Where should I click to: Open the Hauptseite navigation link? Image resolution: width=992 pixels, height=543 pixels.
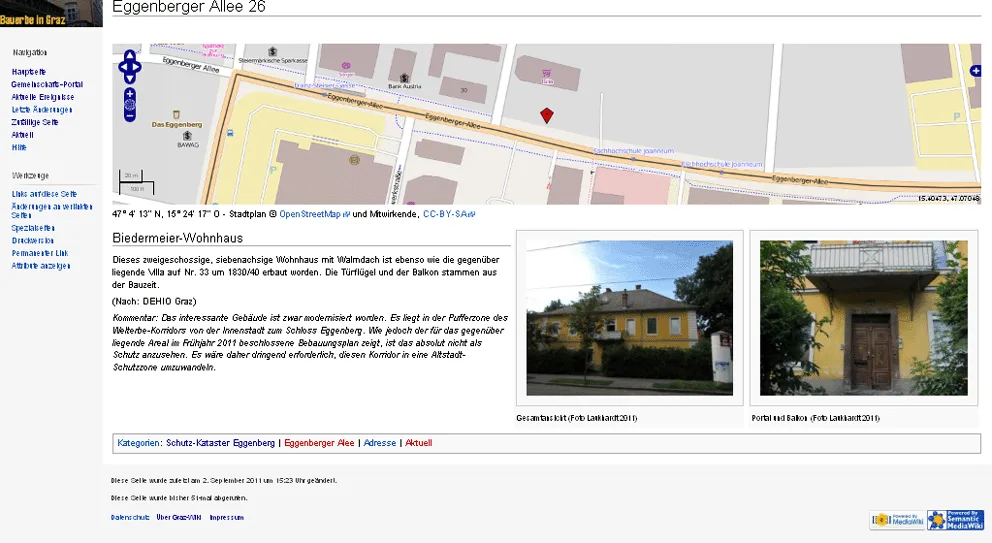[x=28, y=72]
